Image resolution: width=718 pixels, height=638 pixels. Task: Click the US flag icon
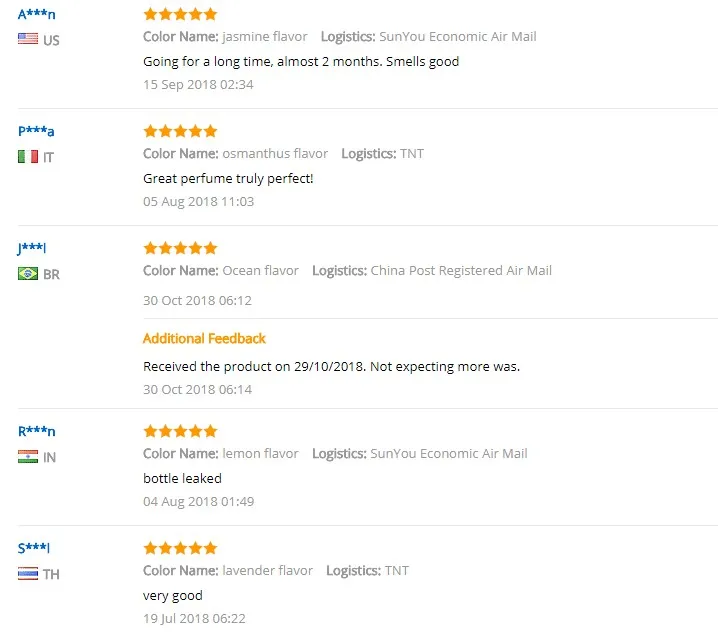pos(28,39)
